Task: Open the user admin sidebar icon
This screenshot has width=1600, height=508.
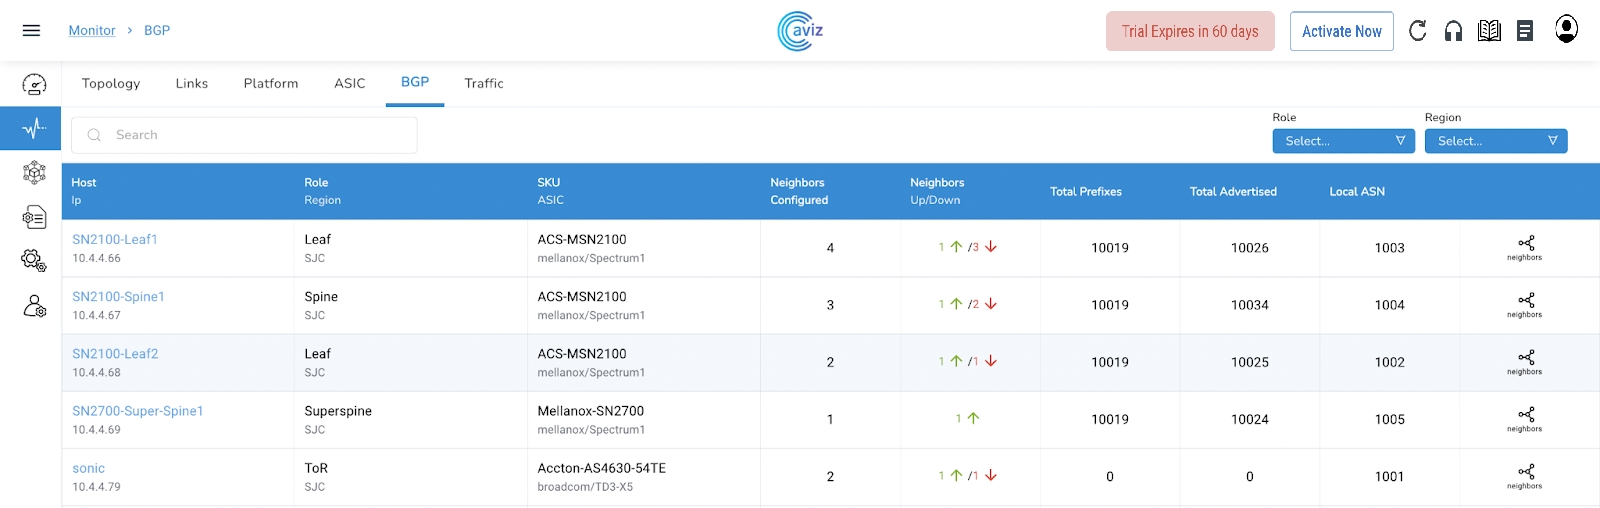Action: 34,306
